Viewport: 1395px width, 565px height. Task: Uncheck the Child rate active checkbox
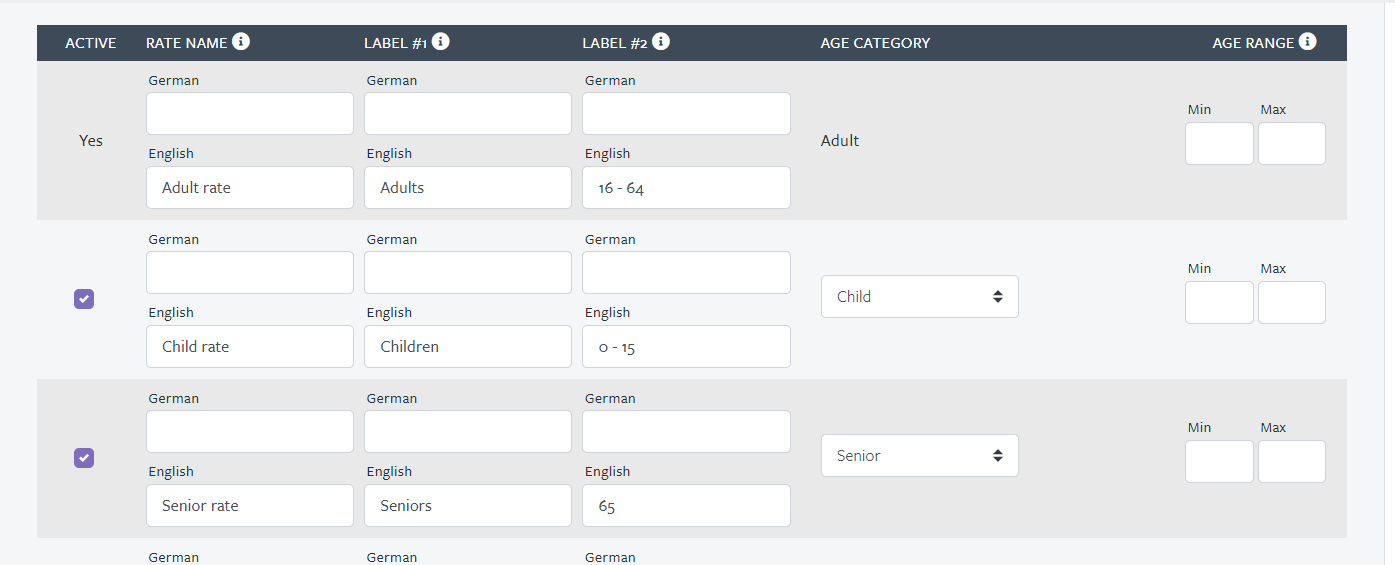84,299
